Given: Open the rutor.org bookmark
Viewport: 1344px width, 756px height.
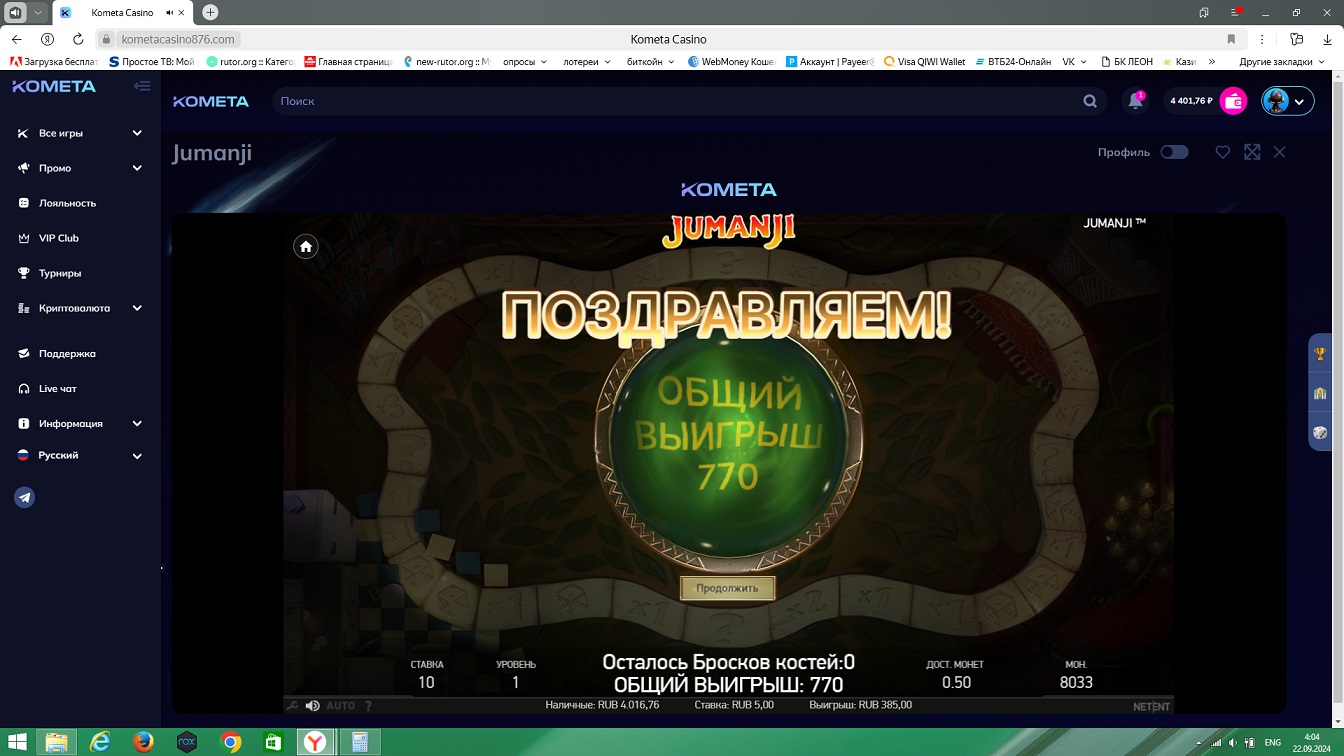Looking at the screenshot, I should coord(250,62).
